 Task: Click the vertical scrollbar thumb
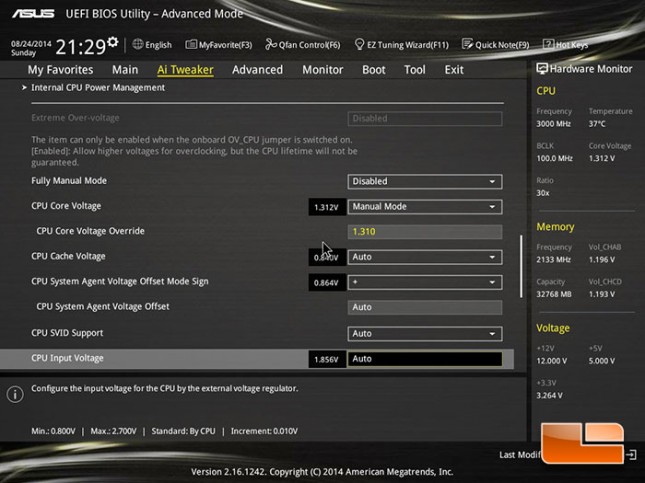tap(521, 266)
